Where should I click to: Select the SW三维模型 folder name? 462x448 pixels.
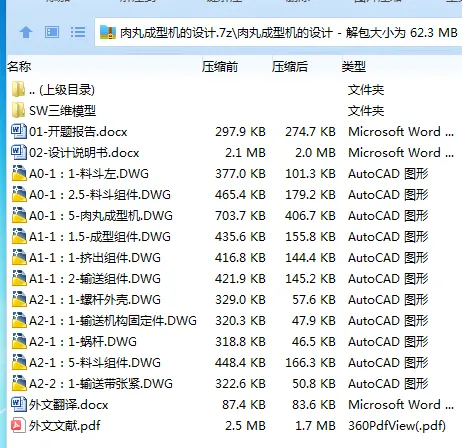62,111
